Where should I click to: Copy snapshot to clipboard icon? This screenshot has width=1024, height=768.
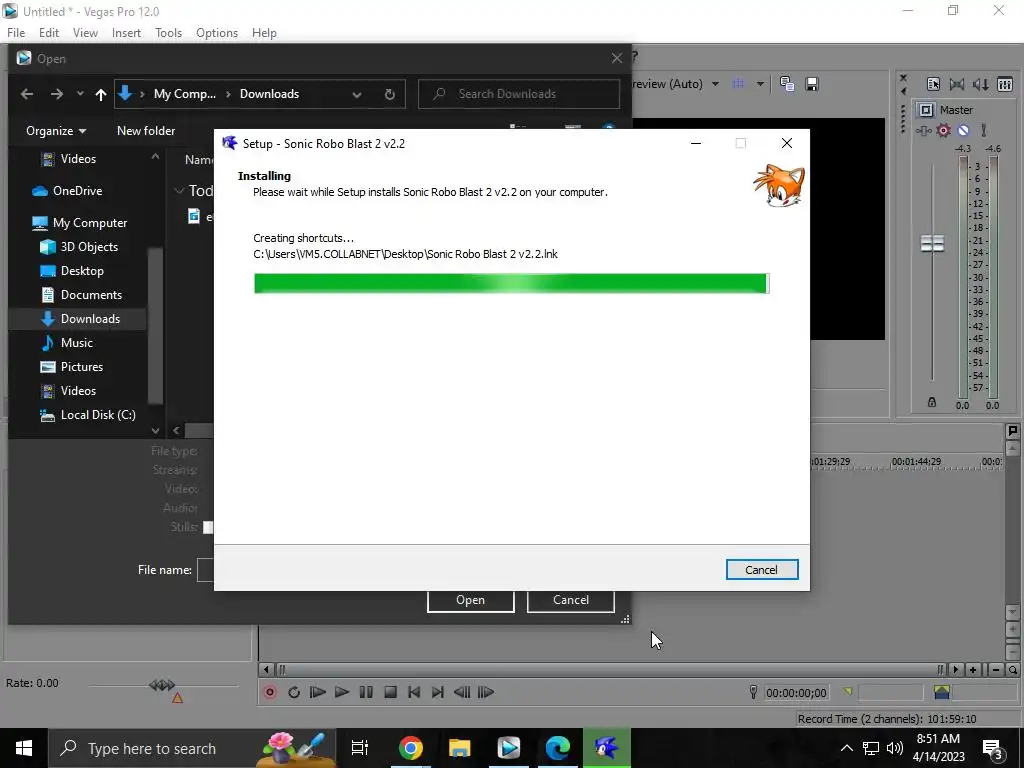(787, 84)
